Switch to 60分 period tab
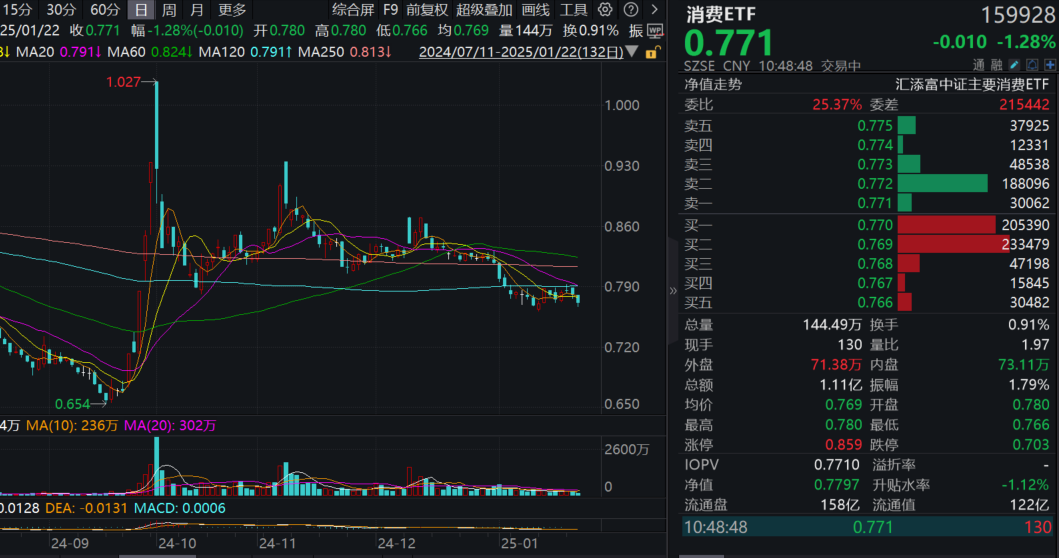 click(x=105, y=9)
